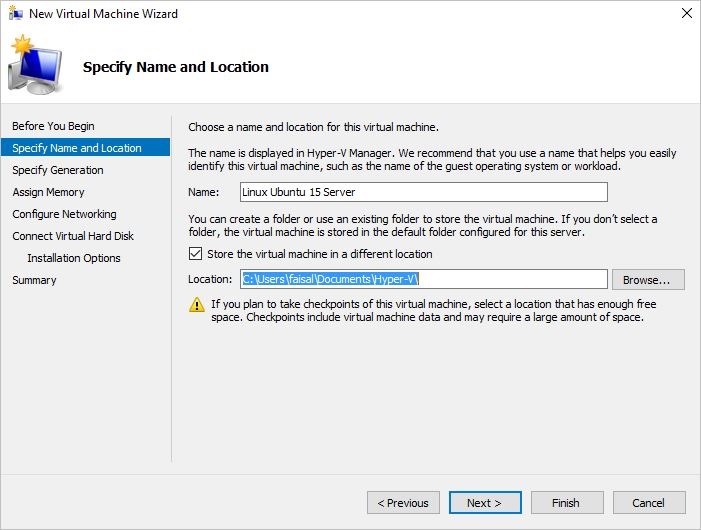Open Connect Virtual Hard Disk step
The image size is (701, 530).
pyautogui.click(x=73, y=236)
